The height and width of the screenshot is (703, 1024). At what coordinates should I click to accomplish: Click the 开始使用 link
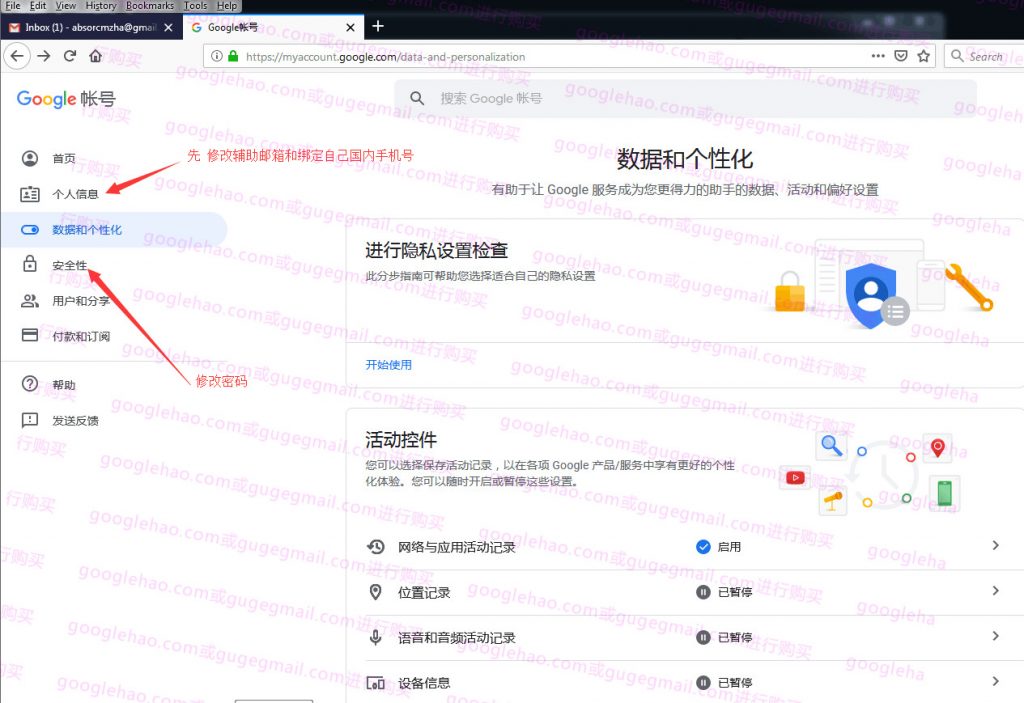click(389, 365)
